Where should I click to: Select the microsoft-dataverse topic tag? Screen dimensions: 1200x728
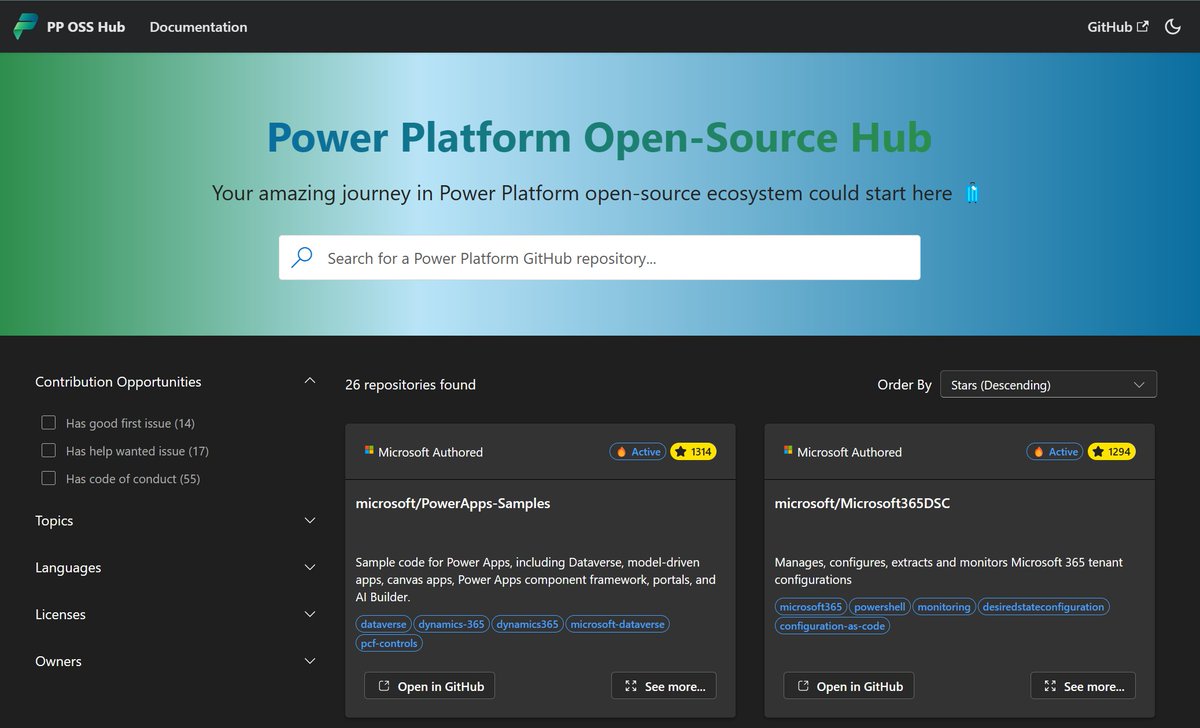pyautogui.click(x=617, y=624)
